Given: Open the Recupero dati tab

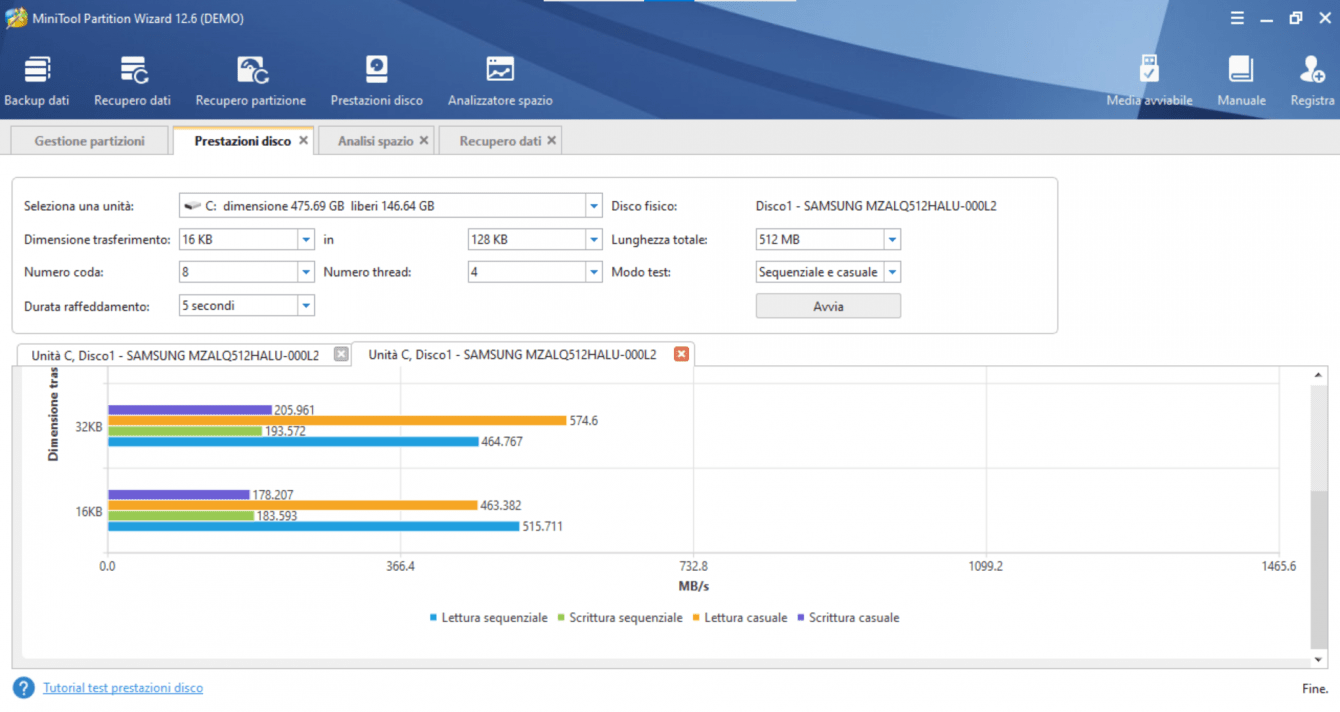Looking at the screenshot, I should pos(500,141).
